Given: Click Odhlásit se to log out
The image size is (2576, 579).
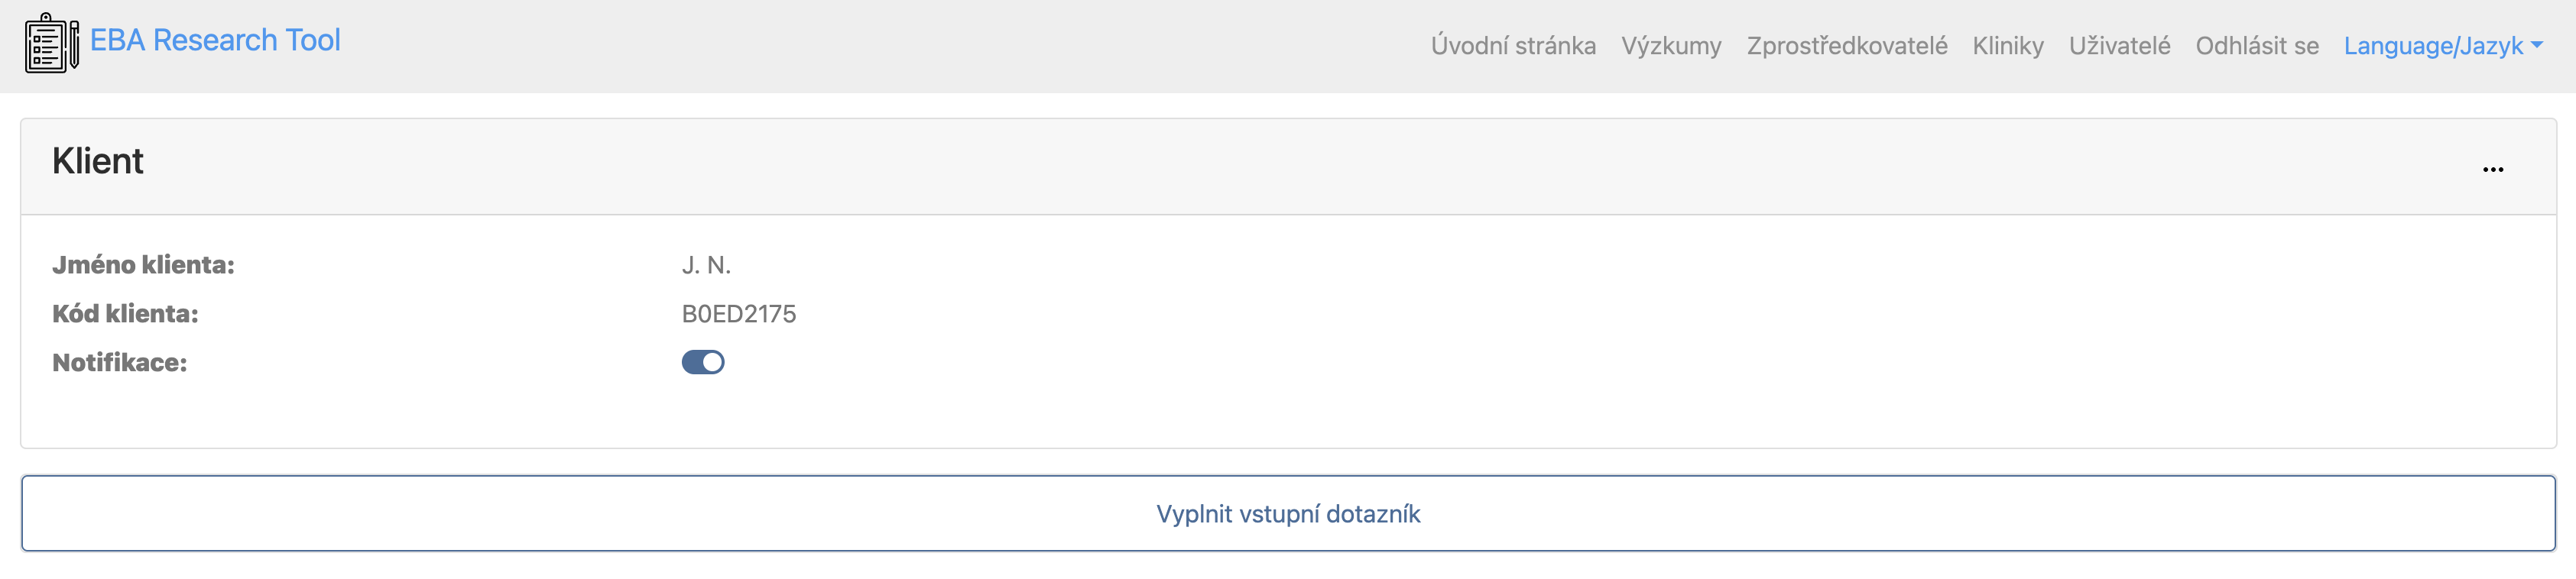Looking at the screenshot, I should click(2256, 46).
